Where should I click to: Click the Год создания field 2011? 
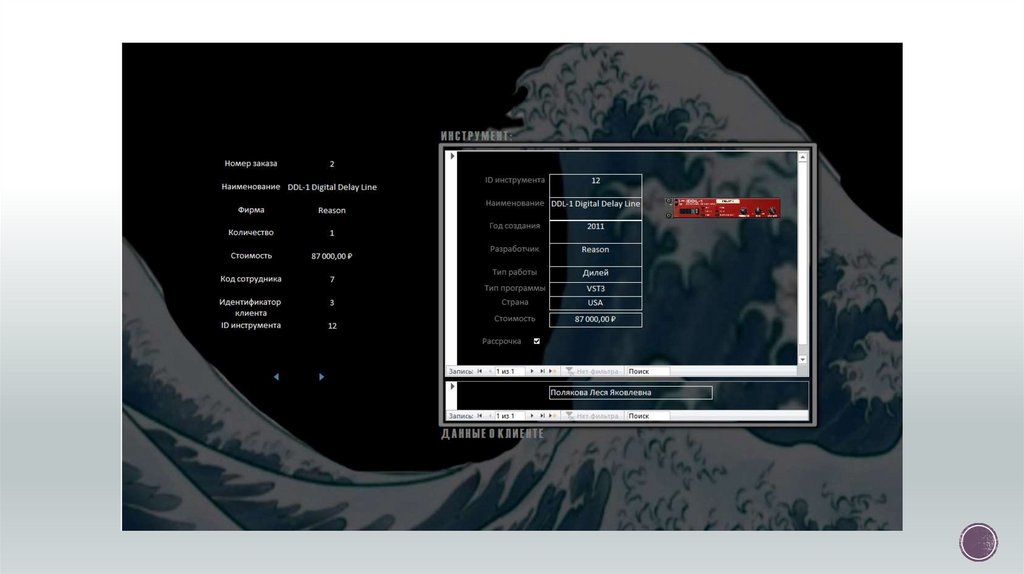(x=596, y=232)
